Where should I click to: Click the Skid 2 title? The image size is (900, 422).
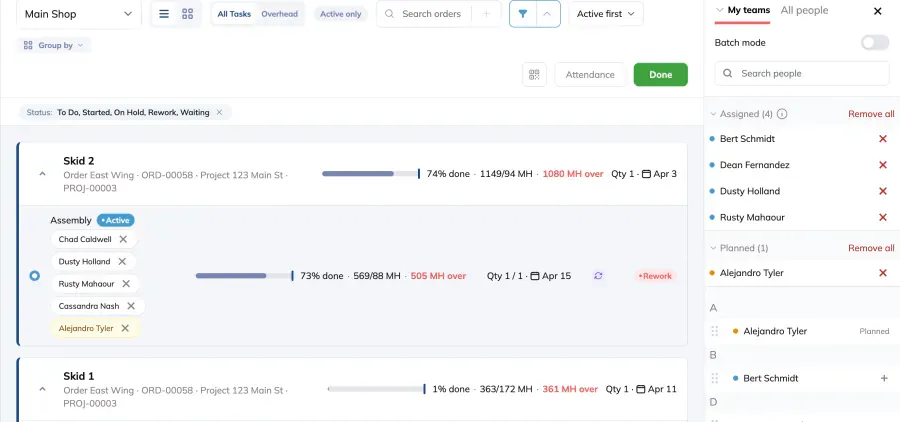coord(79,161)
